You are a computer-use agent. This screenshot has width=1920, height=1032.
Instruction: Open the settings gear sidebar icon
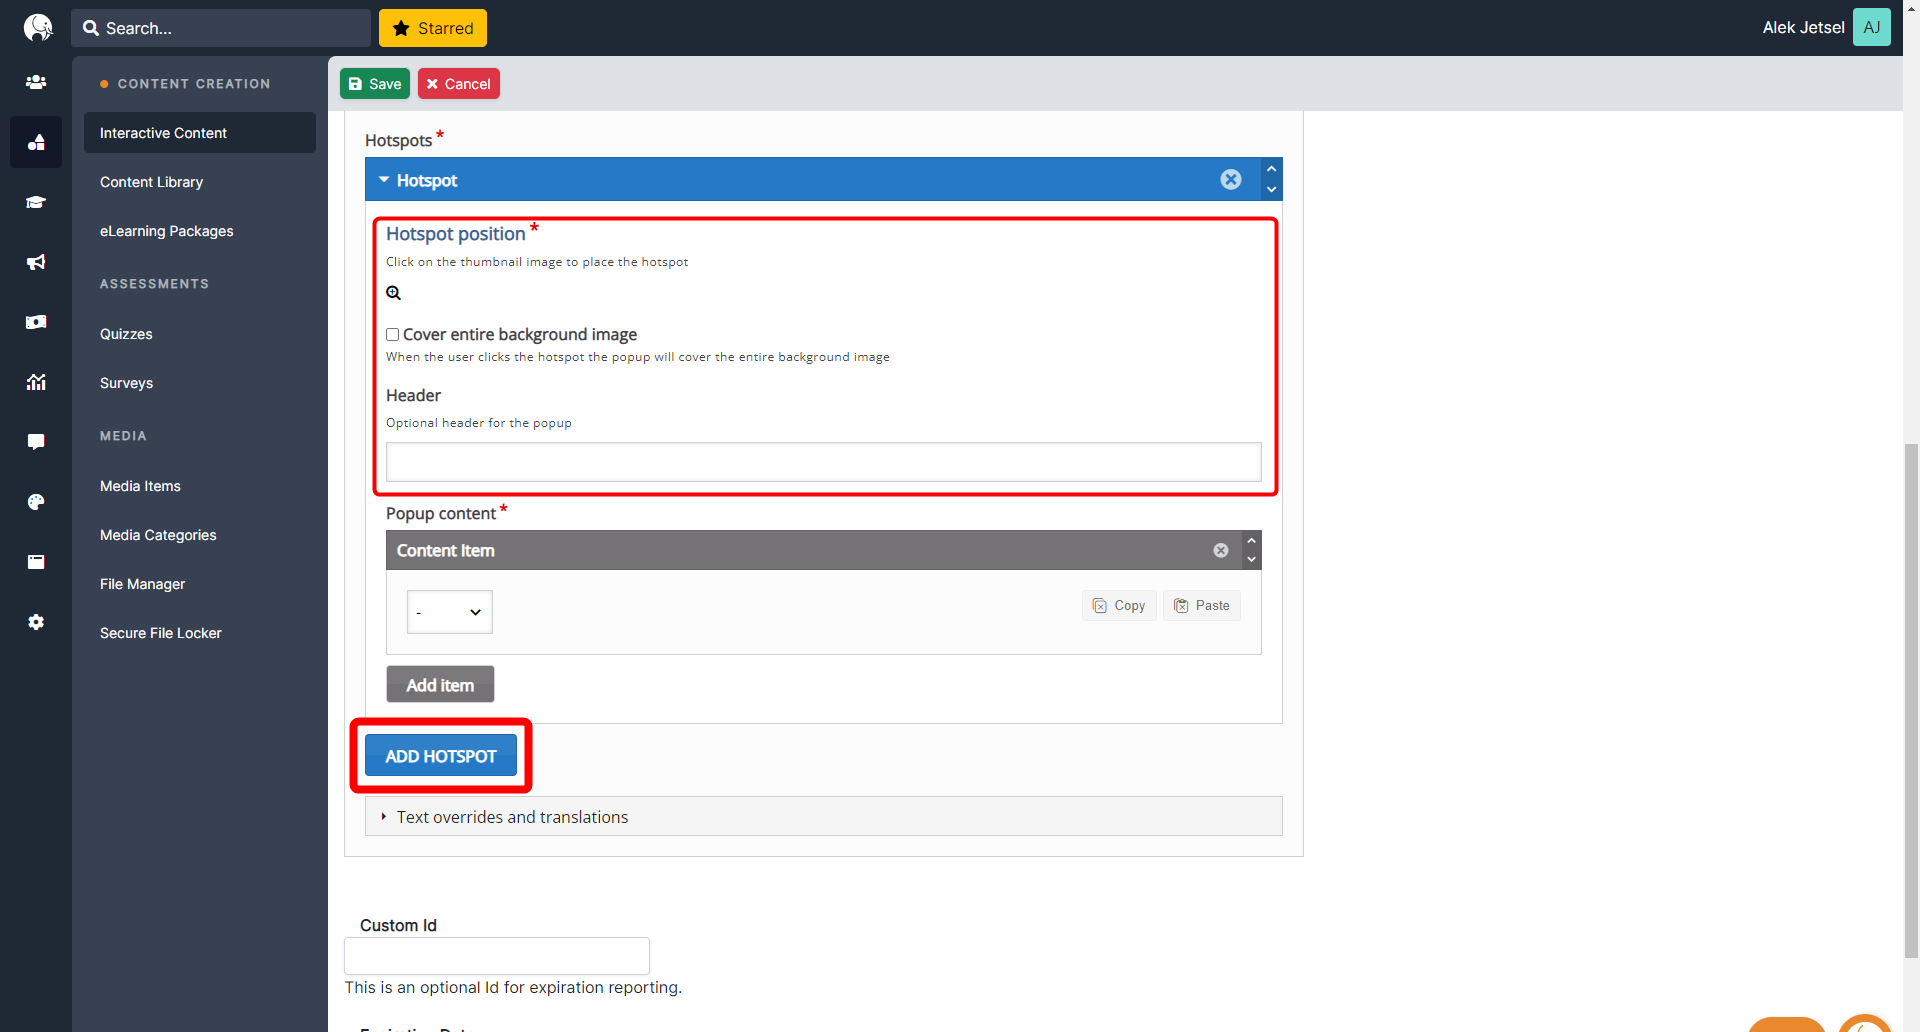click(x=36, y=622)
